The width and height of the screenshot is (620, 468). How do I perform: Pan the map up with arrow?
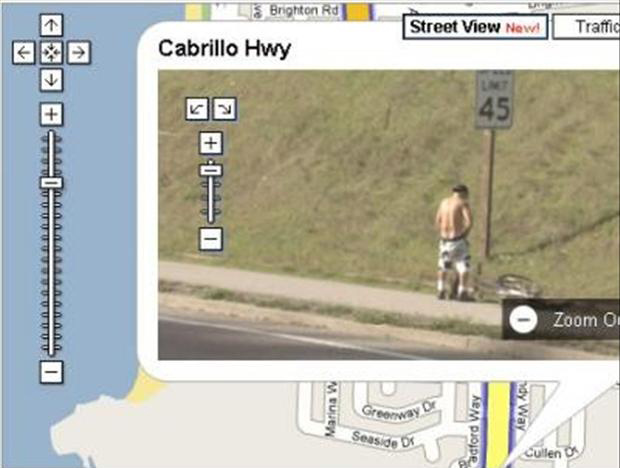(51, 25)
